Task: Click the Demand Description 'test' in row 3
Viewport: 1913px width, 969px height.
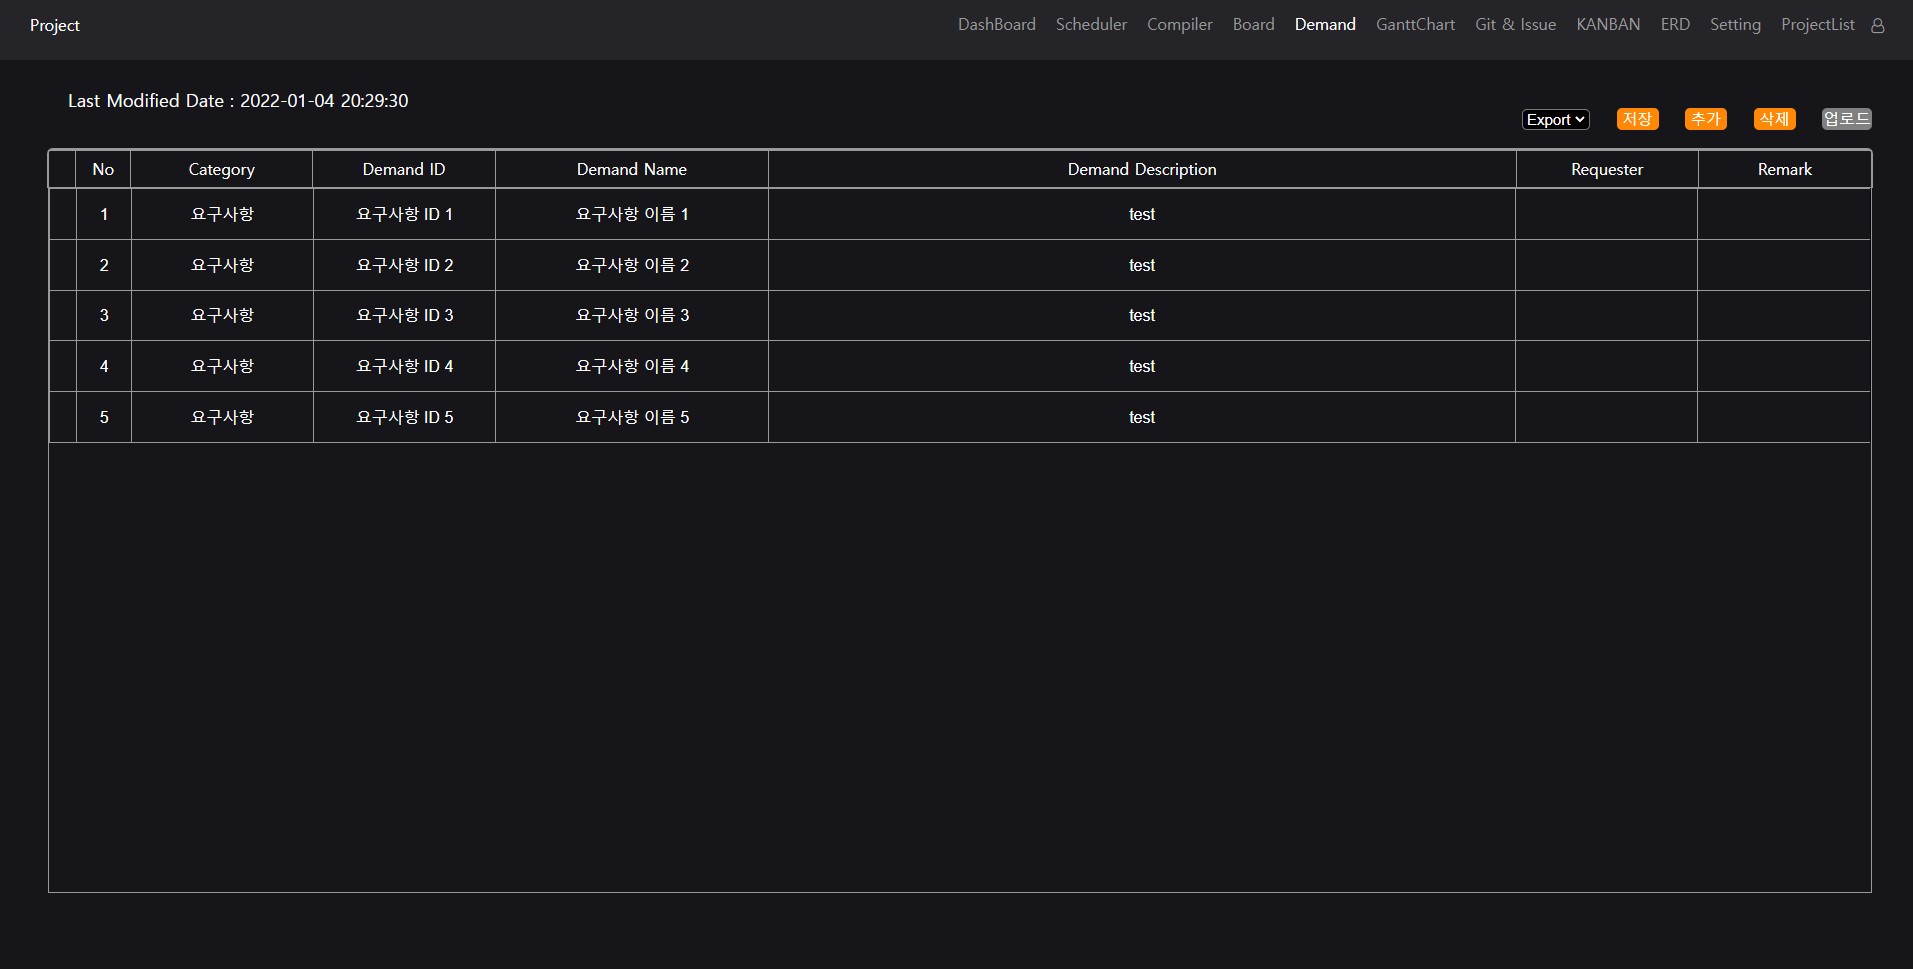Action: tap(1141, 315)
